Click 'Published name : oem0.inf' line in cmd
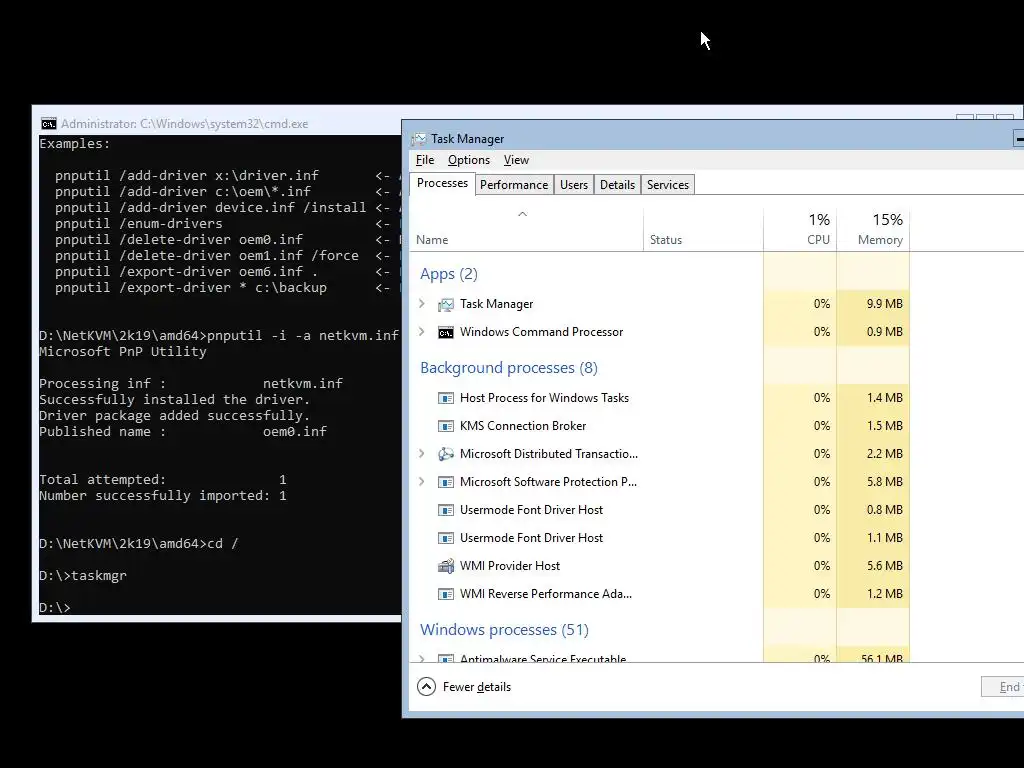1024x768 pixels. click(x=183, y=432)
